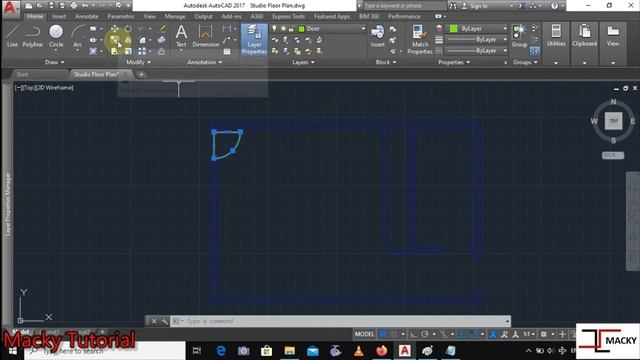Image resolution: width=640 pixels, height=360 pixels.
Task: Toggle layer freeze sun icon for Door layer
Action: [283, 29]
